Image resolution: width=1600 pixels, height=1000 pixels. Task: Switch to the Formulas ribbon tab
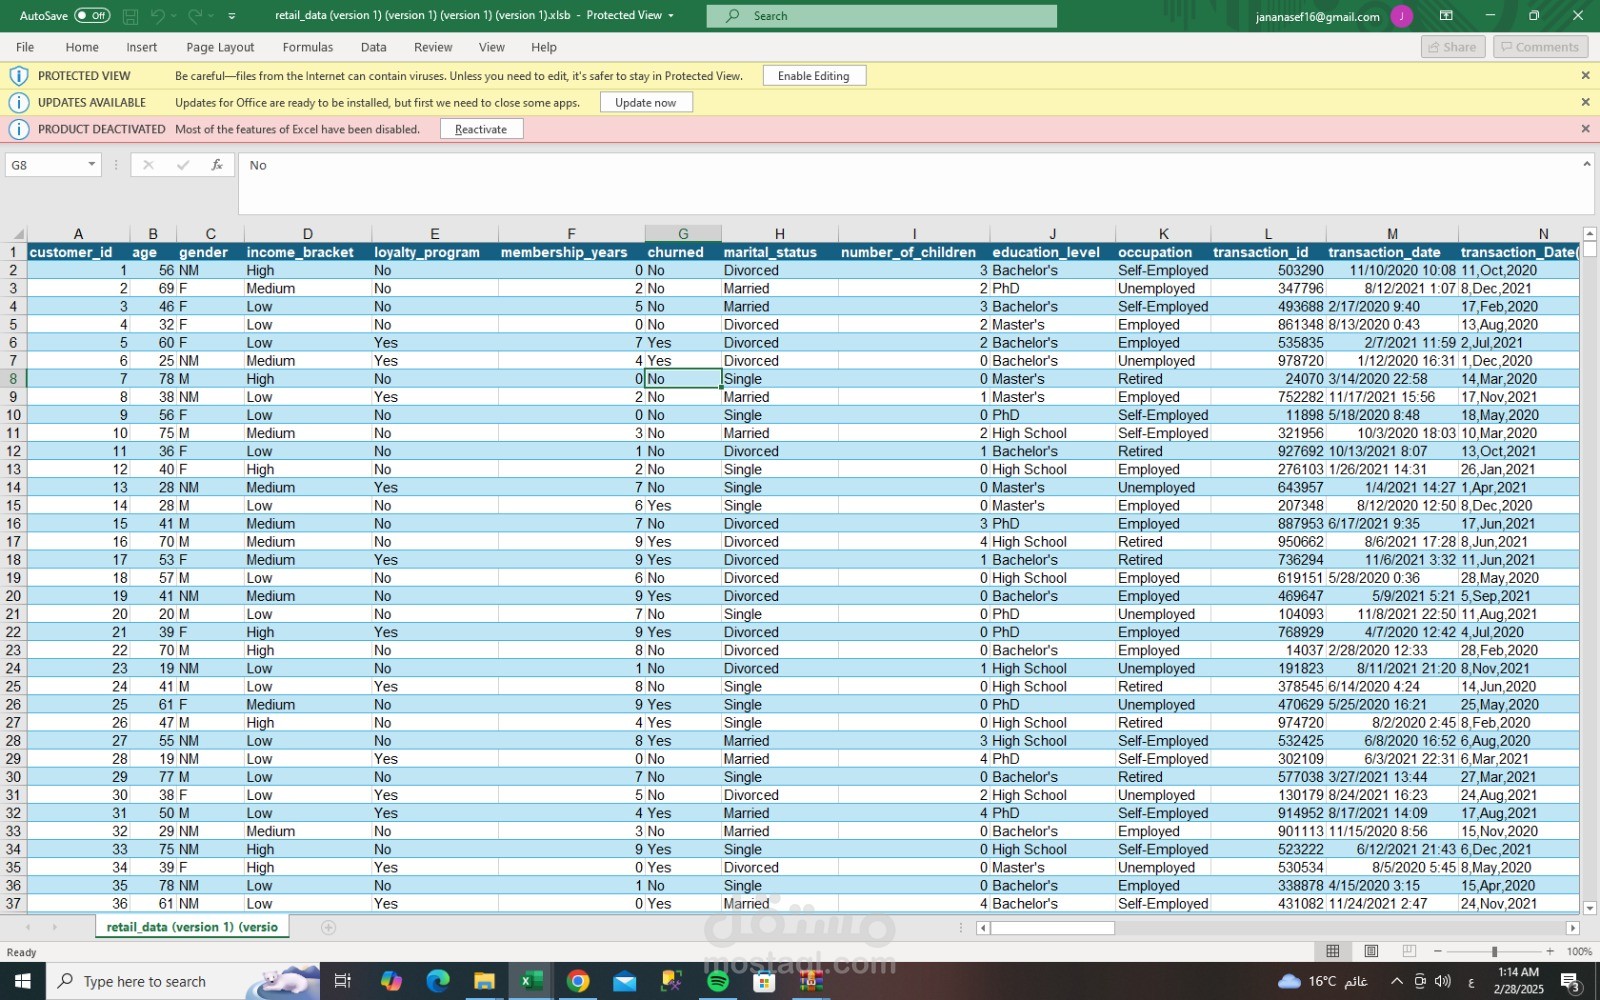tap(307, 47)
